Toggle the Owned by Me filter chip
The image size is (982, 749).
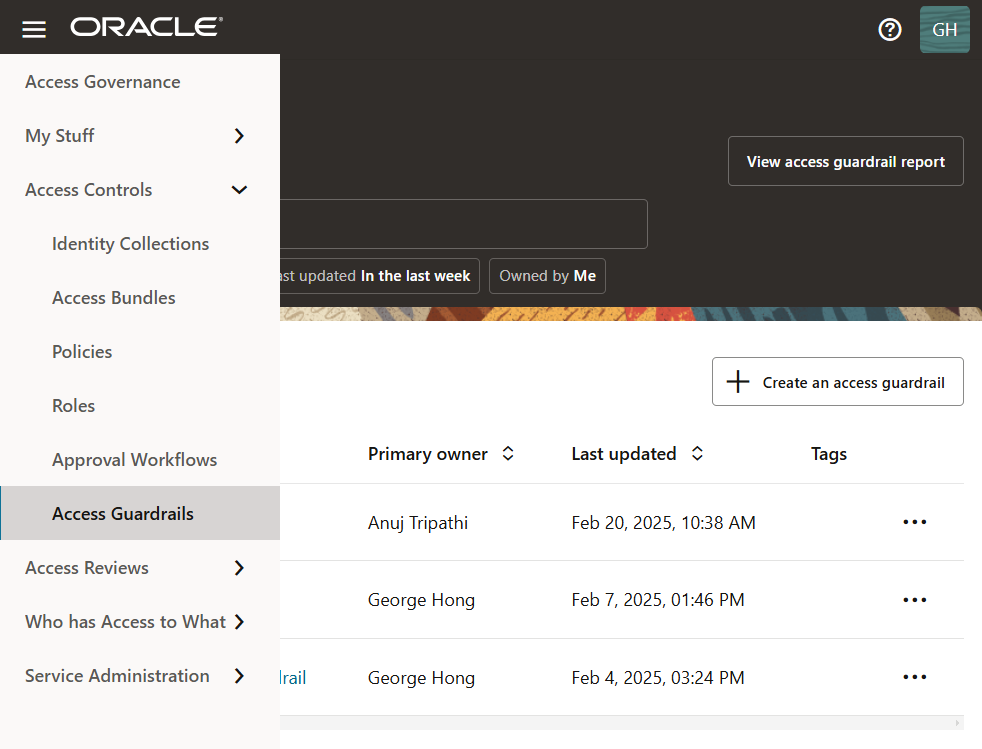[x=547, y=276]
